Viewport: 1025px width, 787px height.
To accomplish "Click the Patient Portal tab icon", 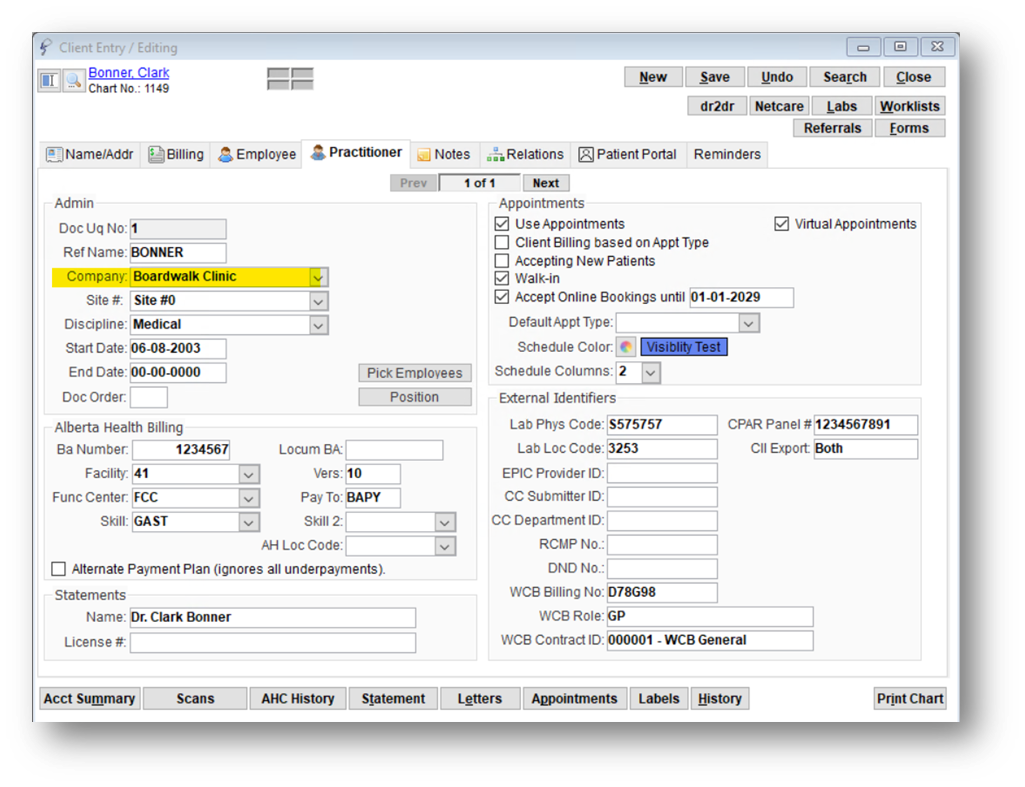I will click(586, 155).
